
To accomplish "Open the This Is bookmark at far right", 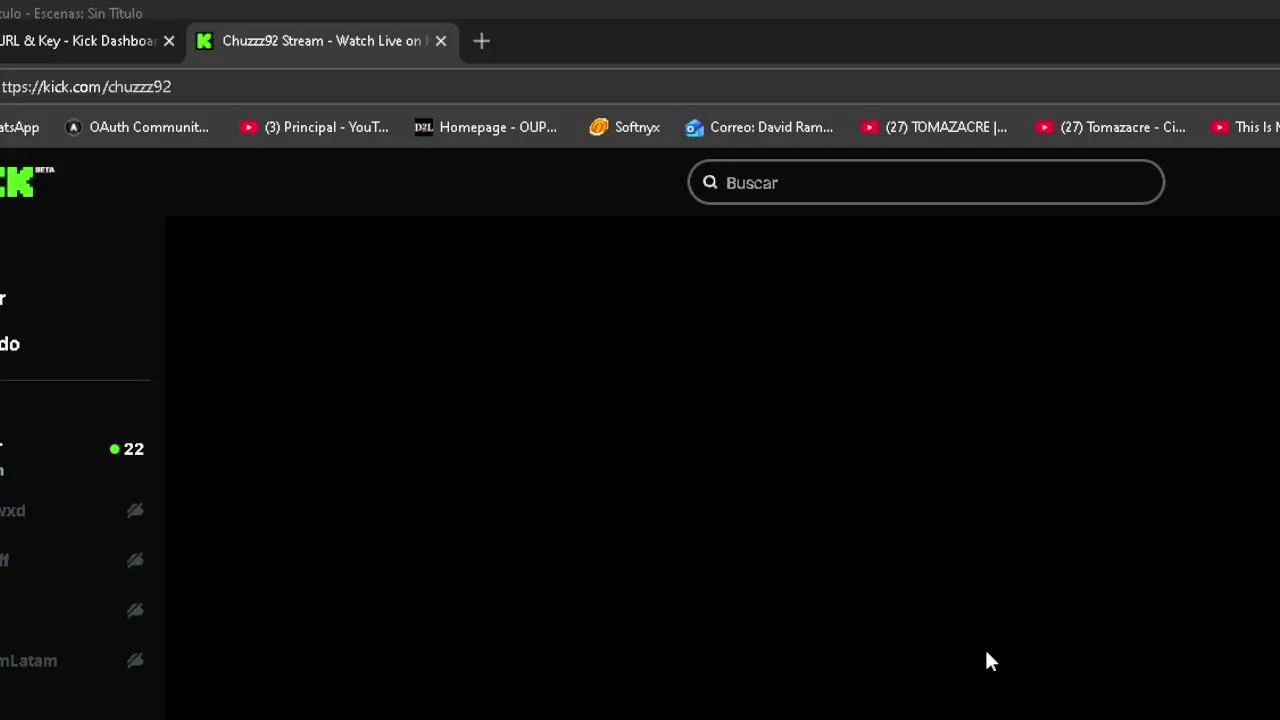I will pos(1245,127).
